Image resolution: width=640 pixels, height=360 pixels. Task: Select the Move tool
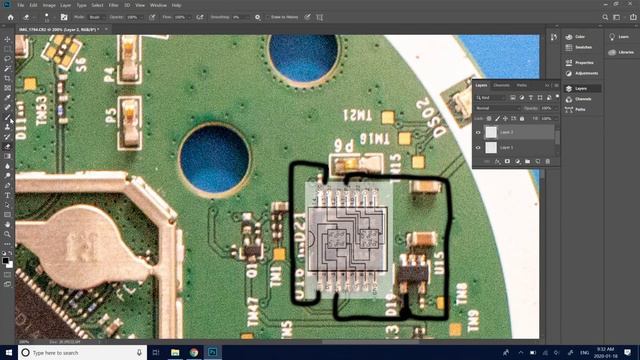pos(7,39)
